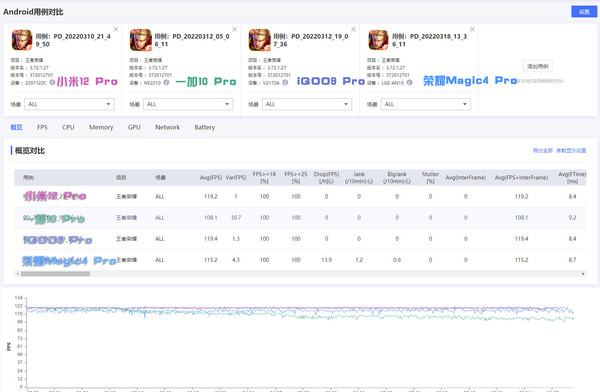Click info icon next to device NE2210
Screen dimensions: 600x392
point(166,82)
